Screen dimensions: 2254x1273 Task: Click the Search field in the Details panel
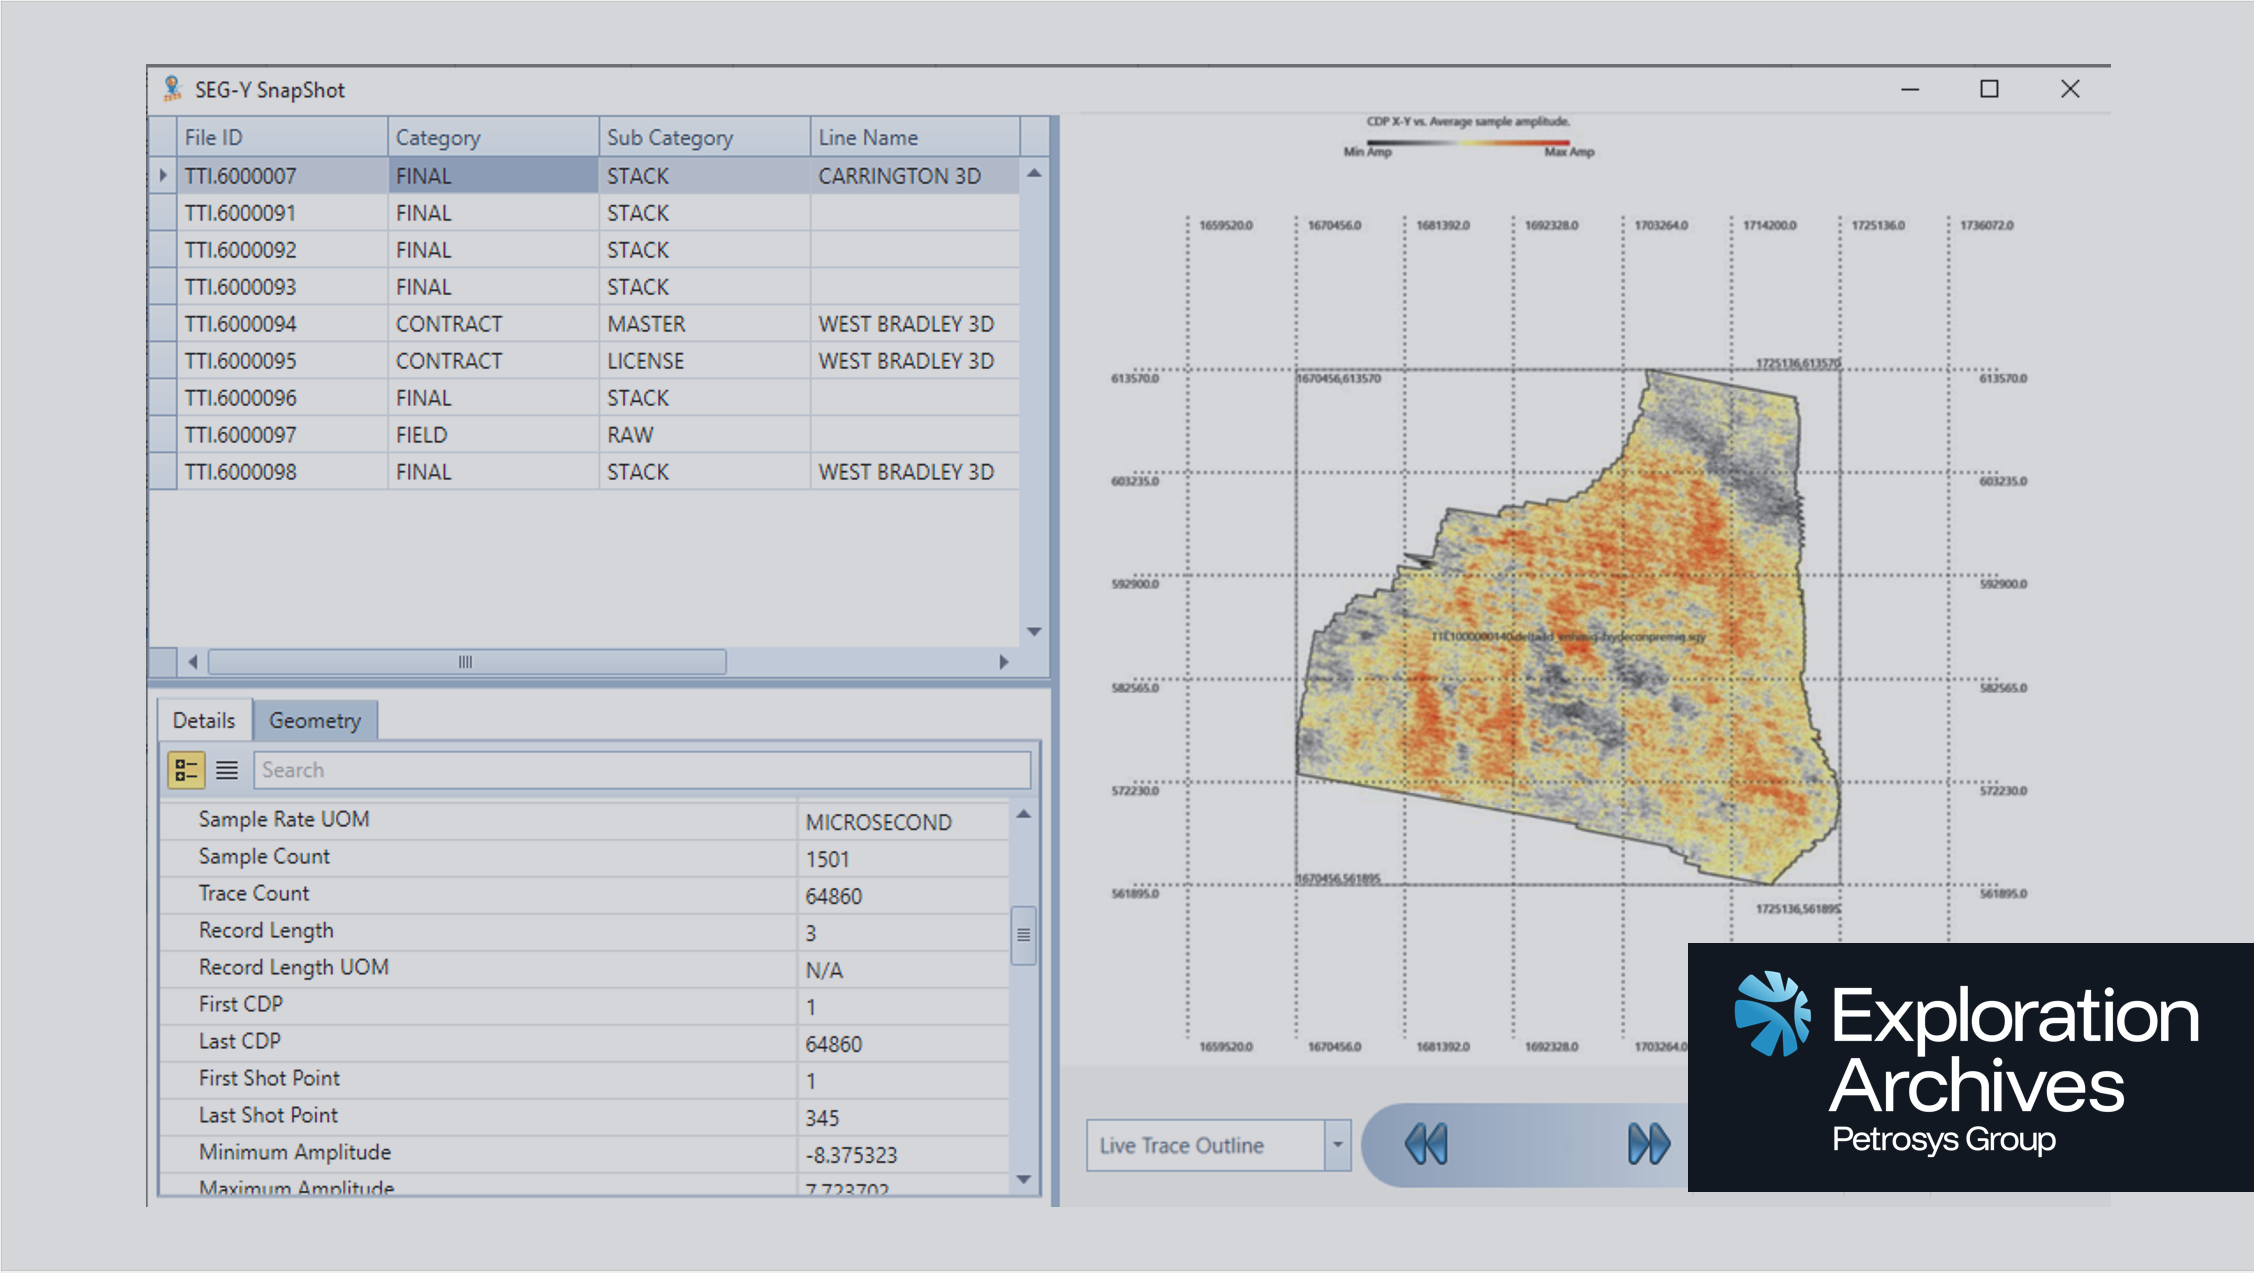[640, 769]
